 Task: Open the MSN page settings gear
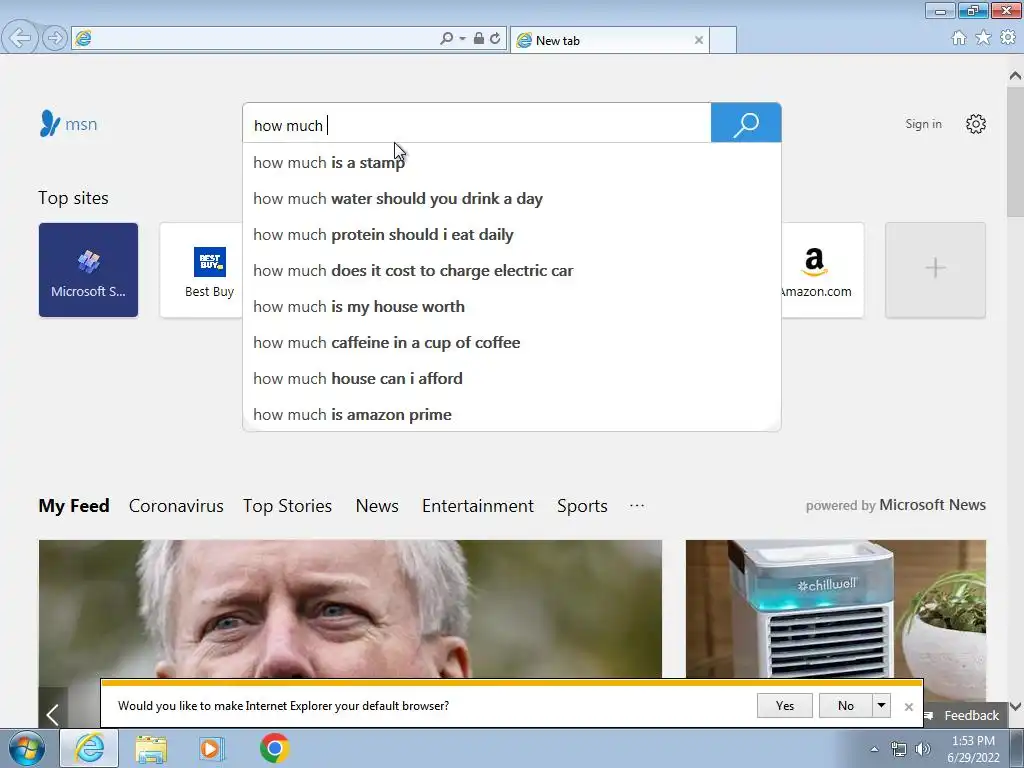pos(976,124)
